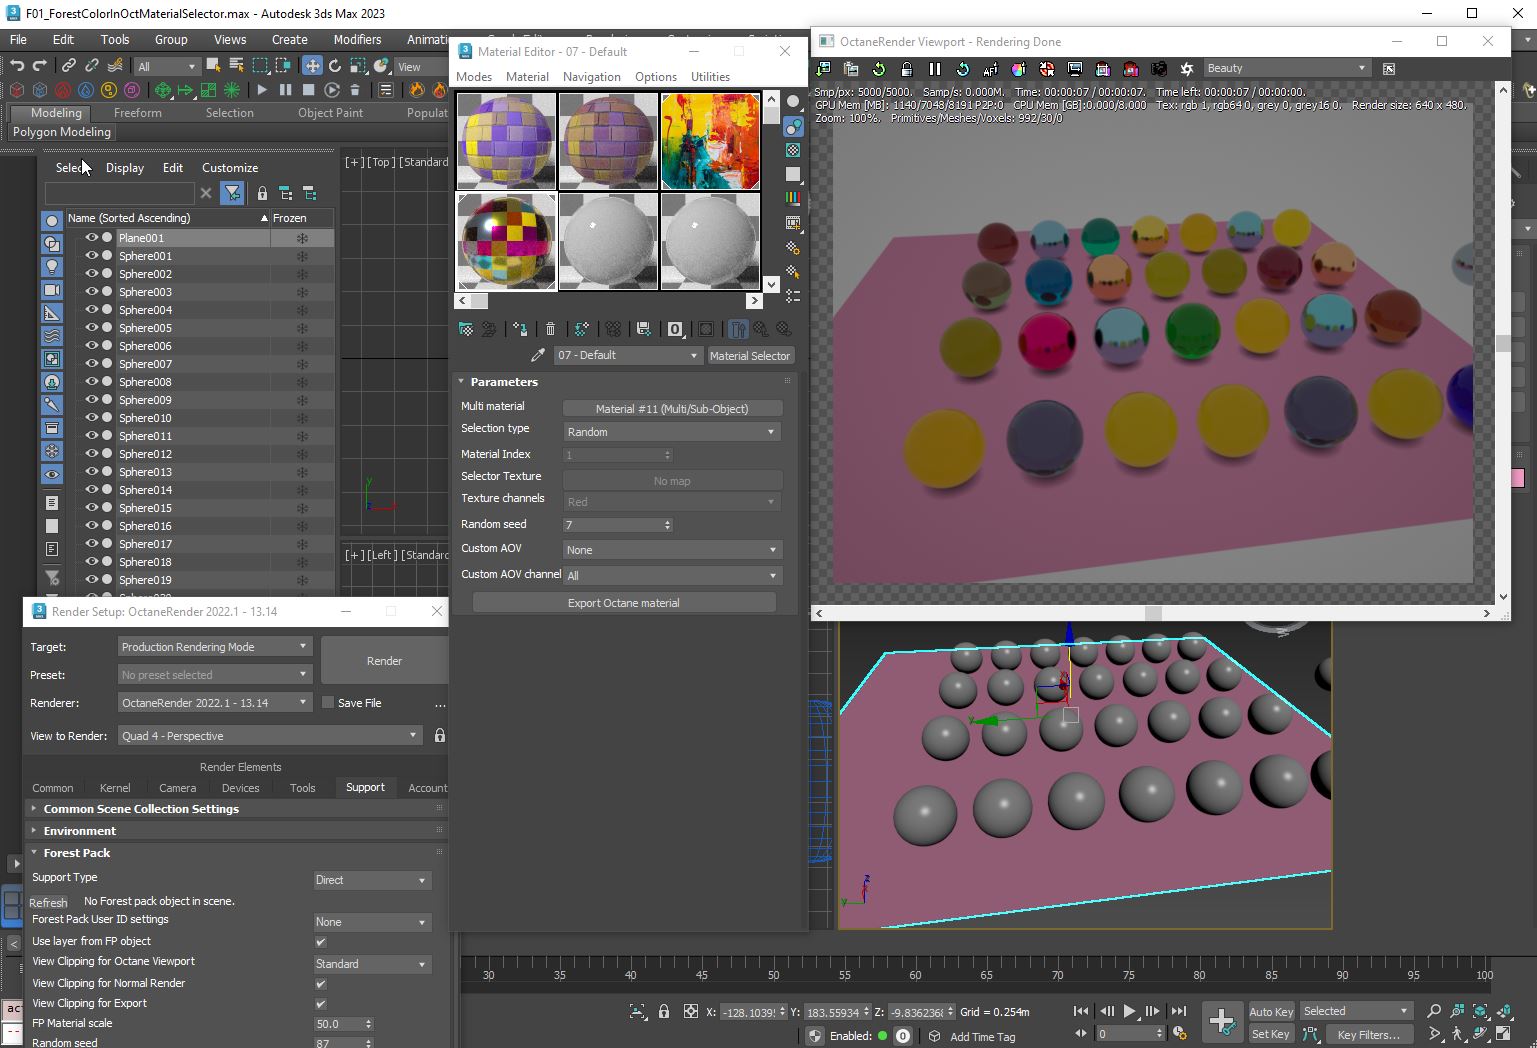Click the Material ID Channel icon
Image resolution: width=1537 pixels, height=1048 pixels.
675,329
